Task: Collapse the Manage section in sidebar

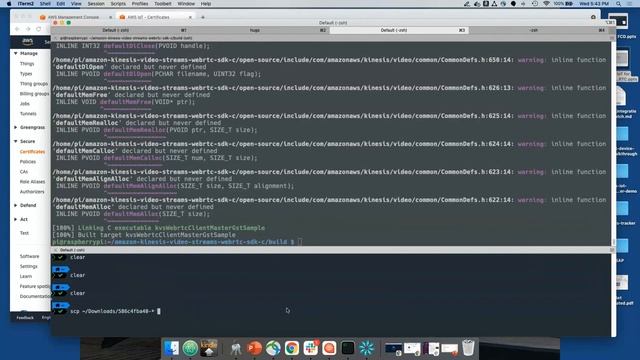Action: click(16, 53)
